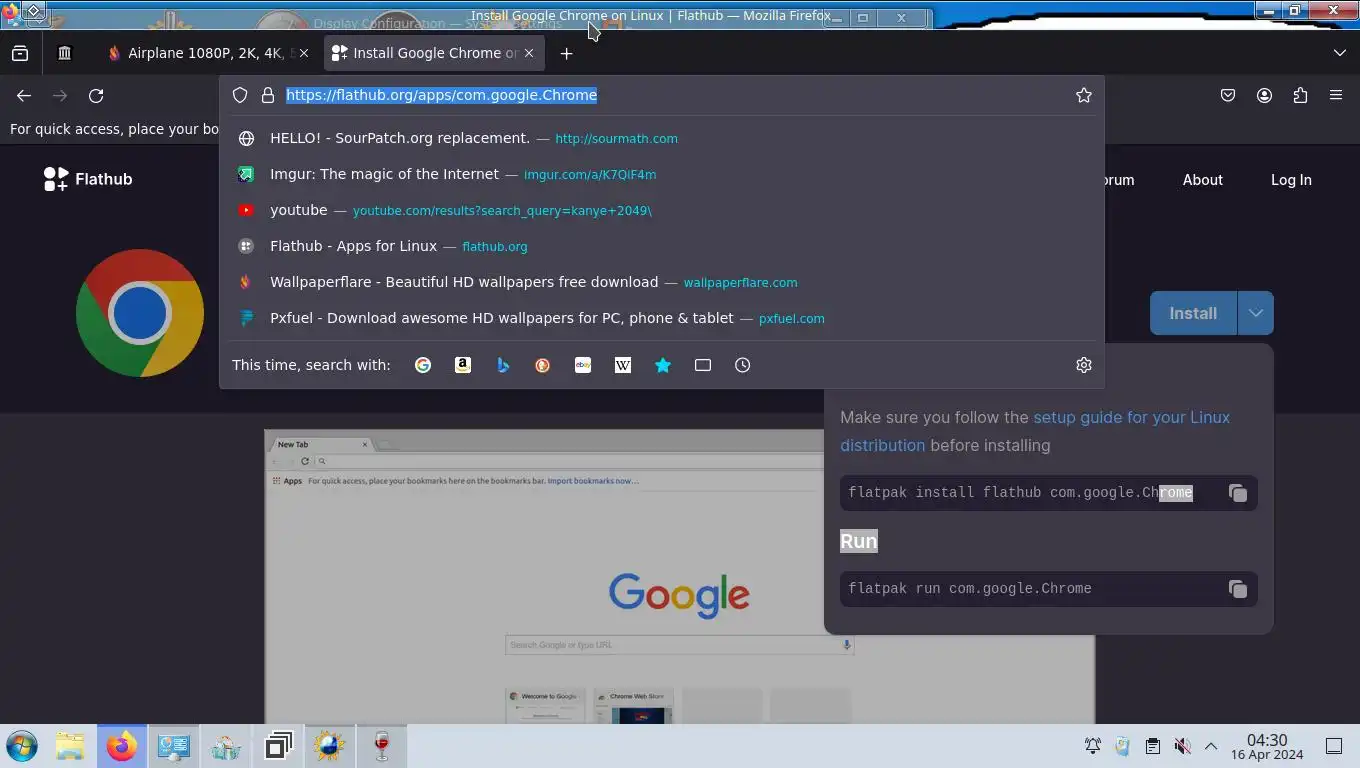1360x768 pixels.
Task: Click the browser Back arrow
Action: 24,96
